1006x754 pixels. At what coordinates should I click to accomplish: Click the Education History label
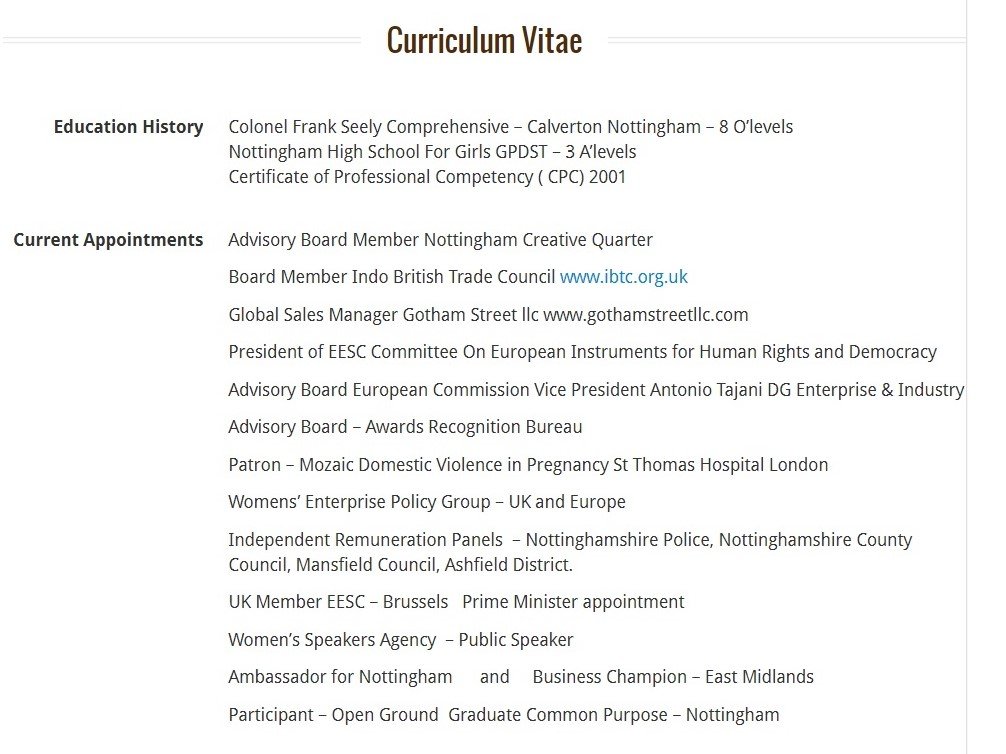click(128, 127)
